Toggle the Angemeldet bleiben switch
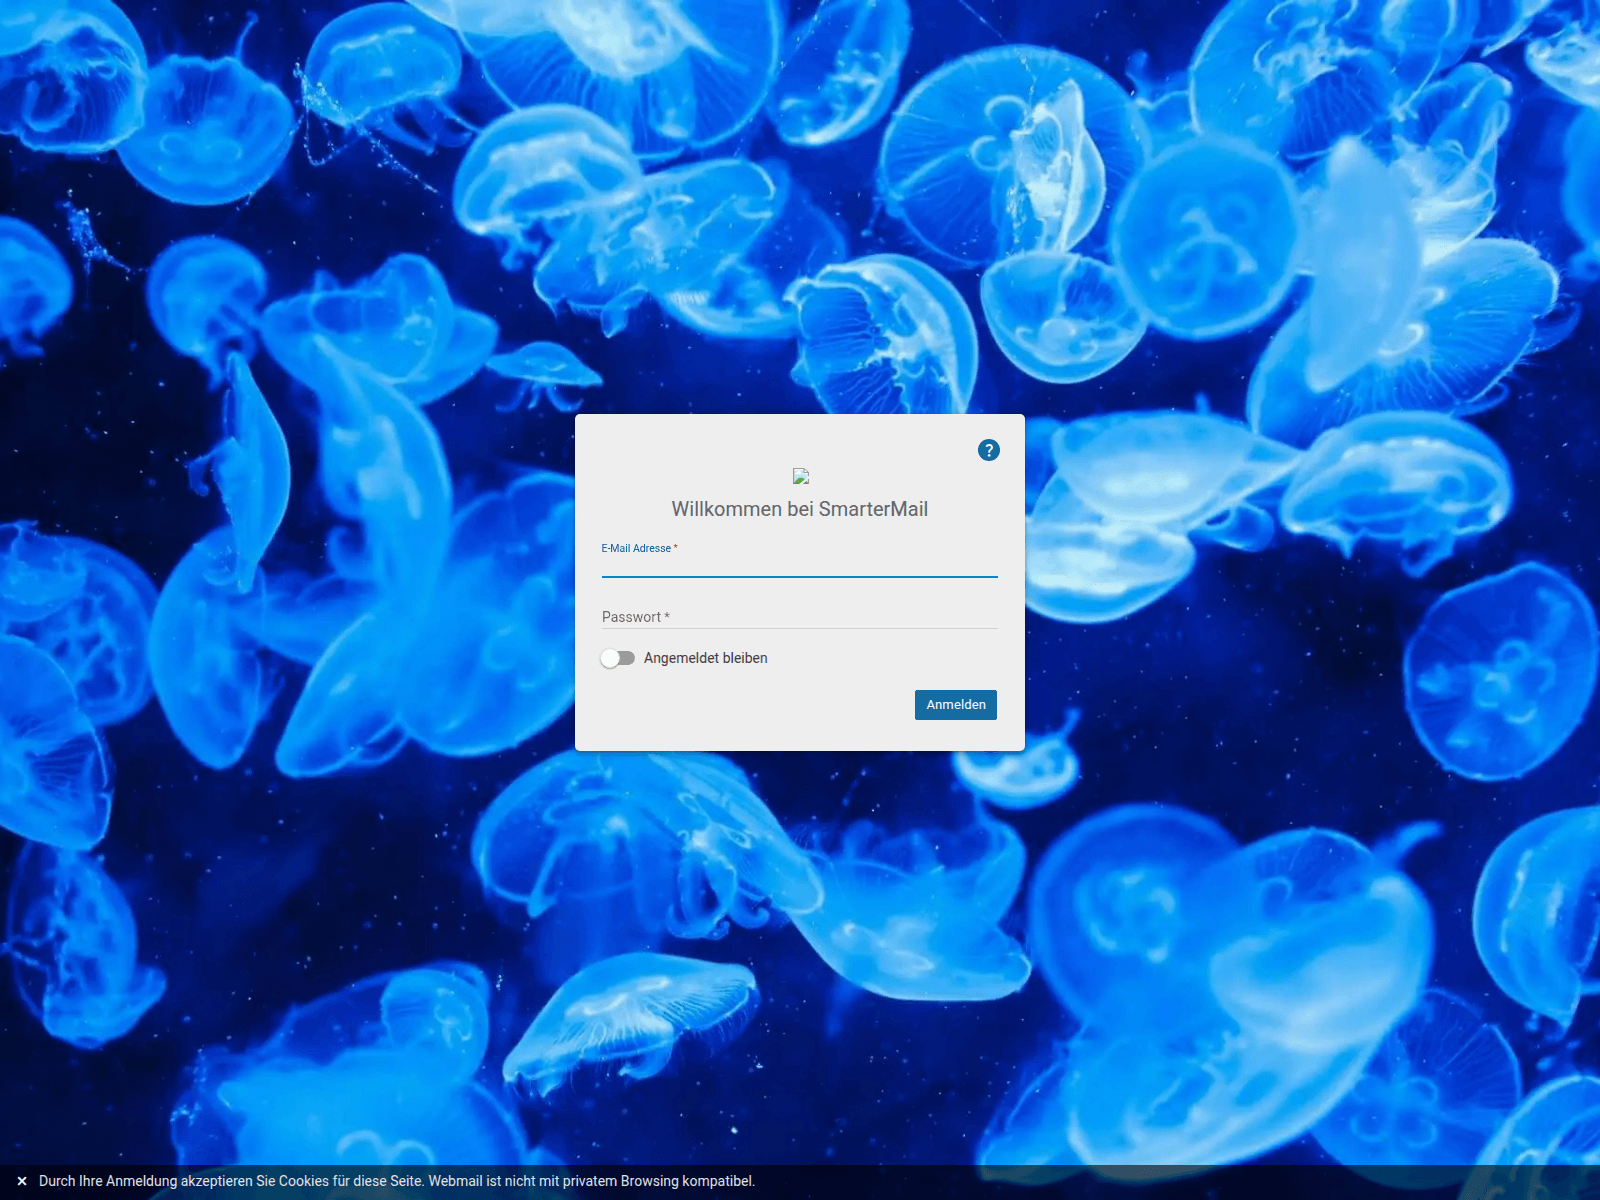 click(618, 658)
